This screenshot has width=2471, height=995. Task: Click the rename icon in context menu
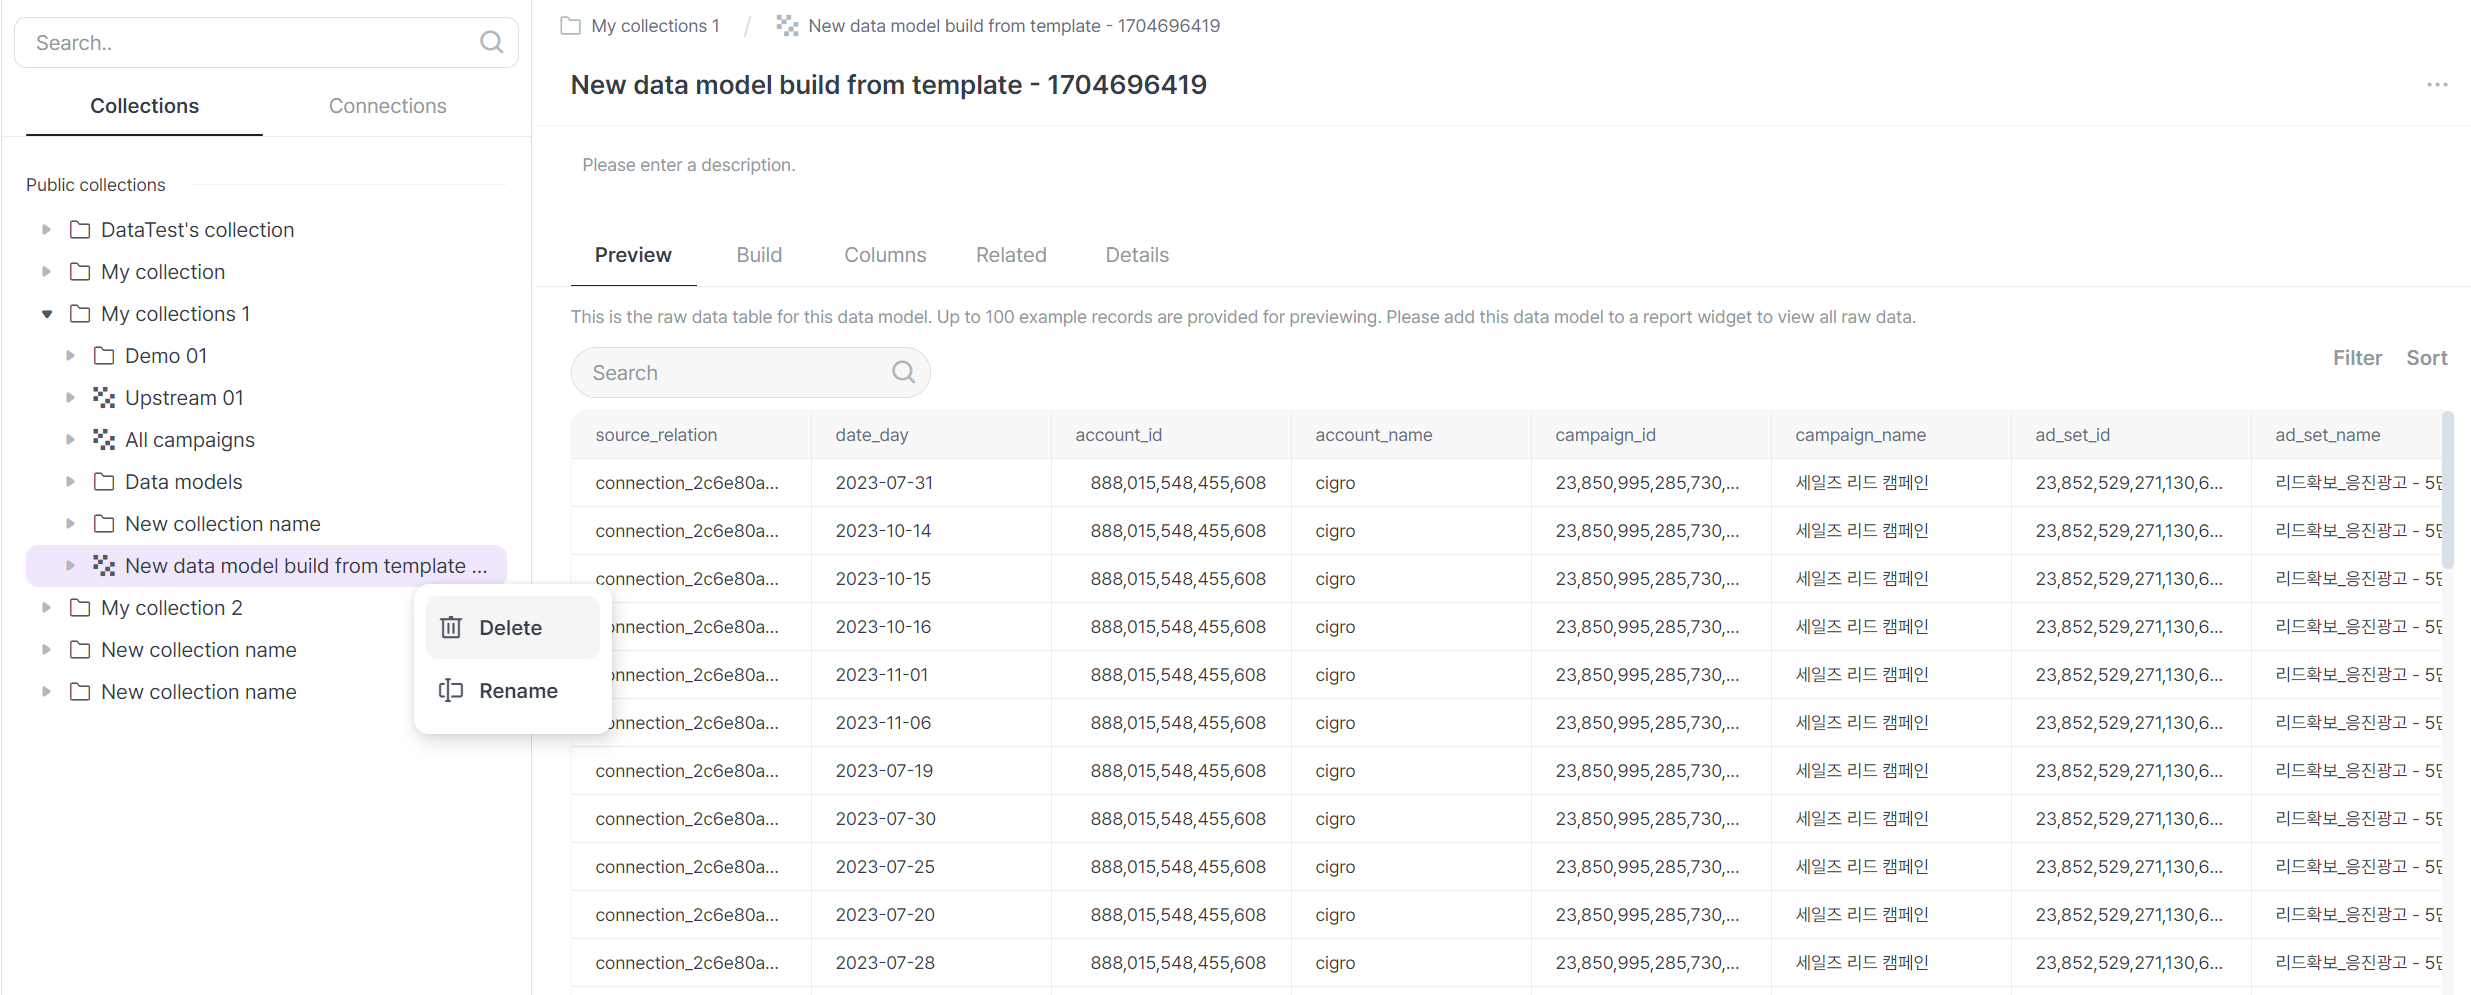[x=451, y=691]
